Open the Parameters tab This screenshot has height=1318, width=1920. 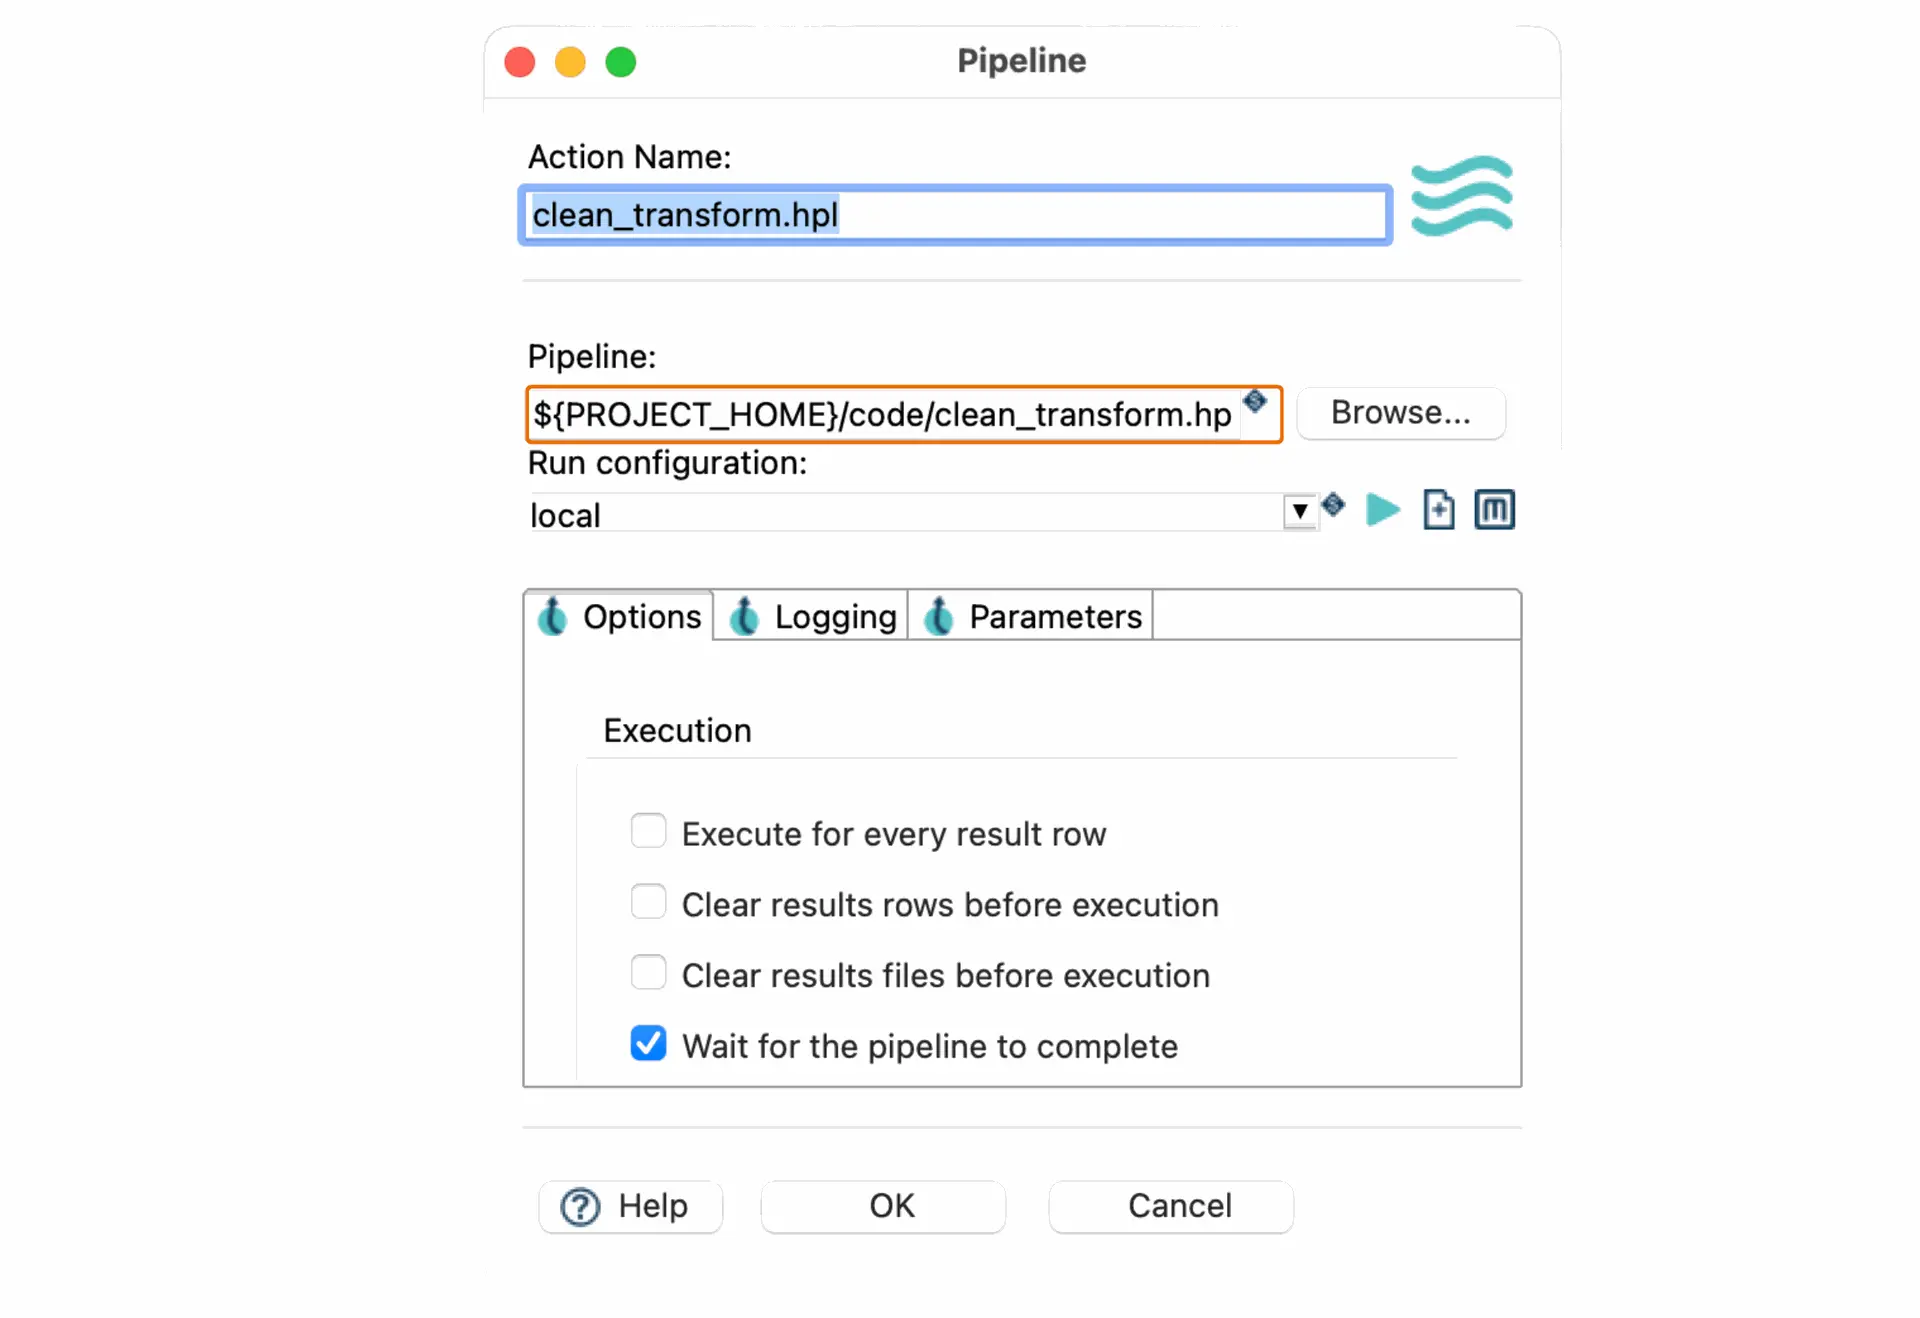point(1031,616)
